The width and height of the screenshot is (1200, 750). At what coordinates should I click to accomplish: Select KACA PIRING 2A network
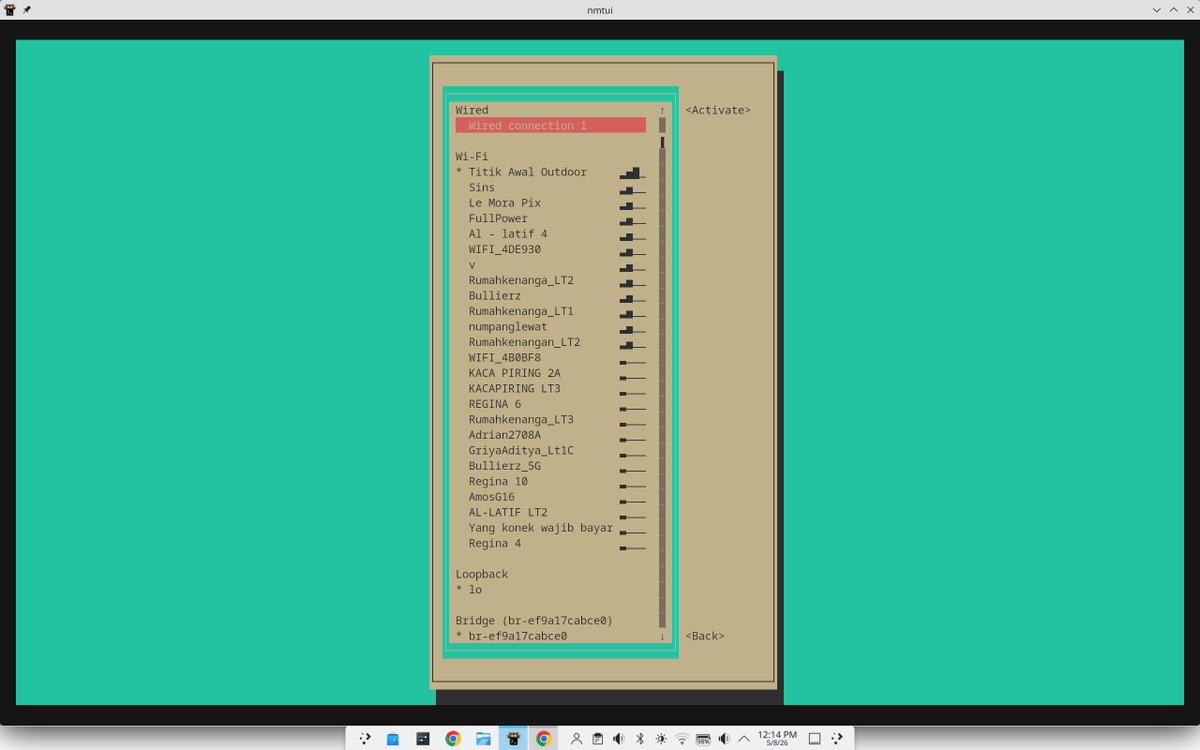(550, 373)
